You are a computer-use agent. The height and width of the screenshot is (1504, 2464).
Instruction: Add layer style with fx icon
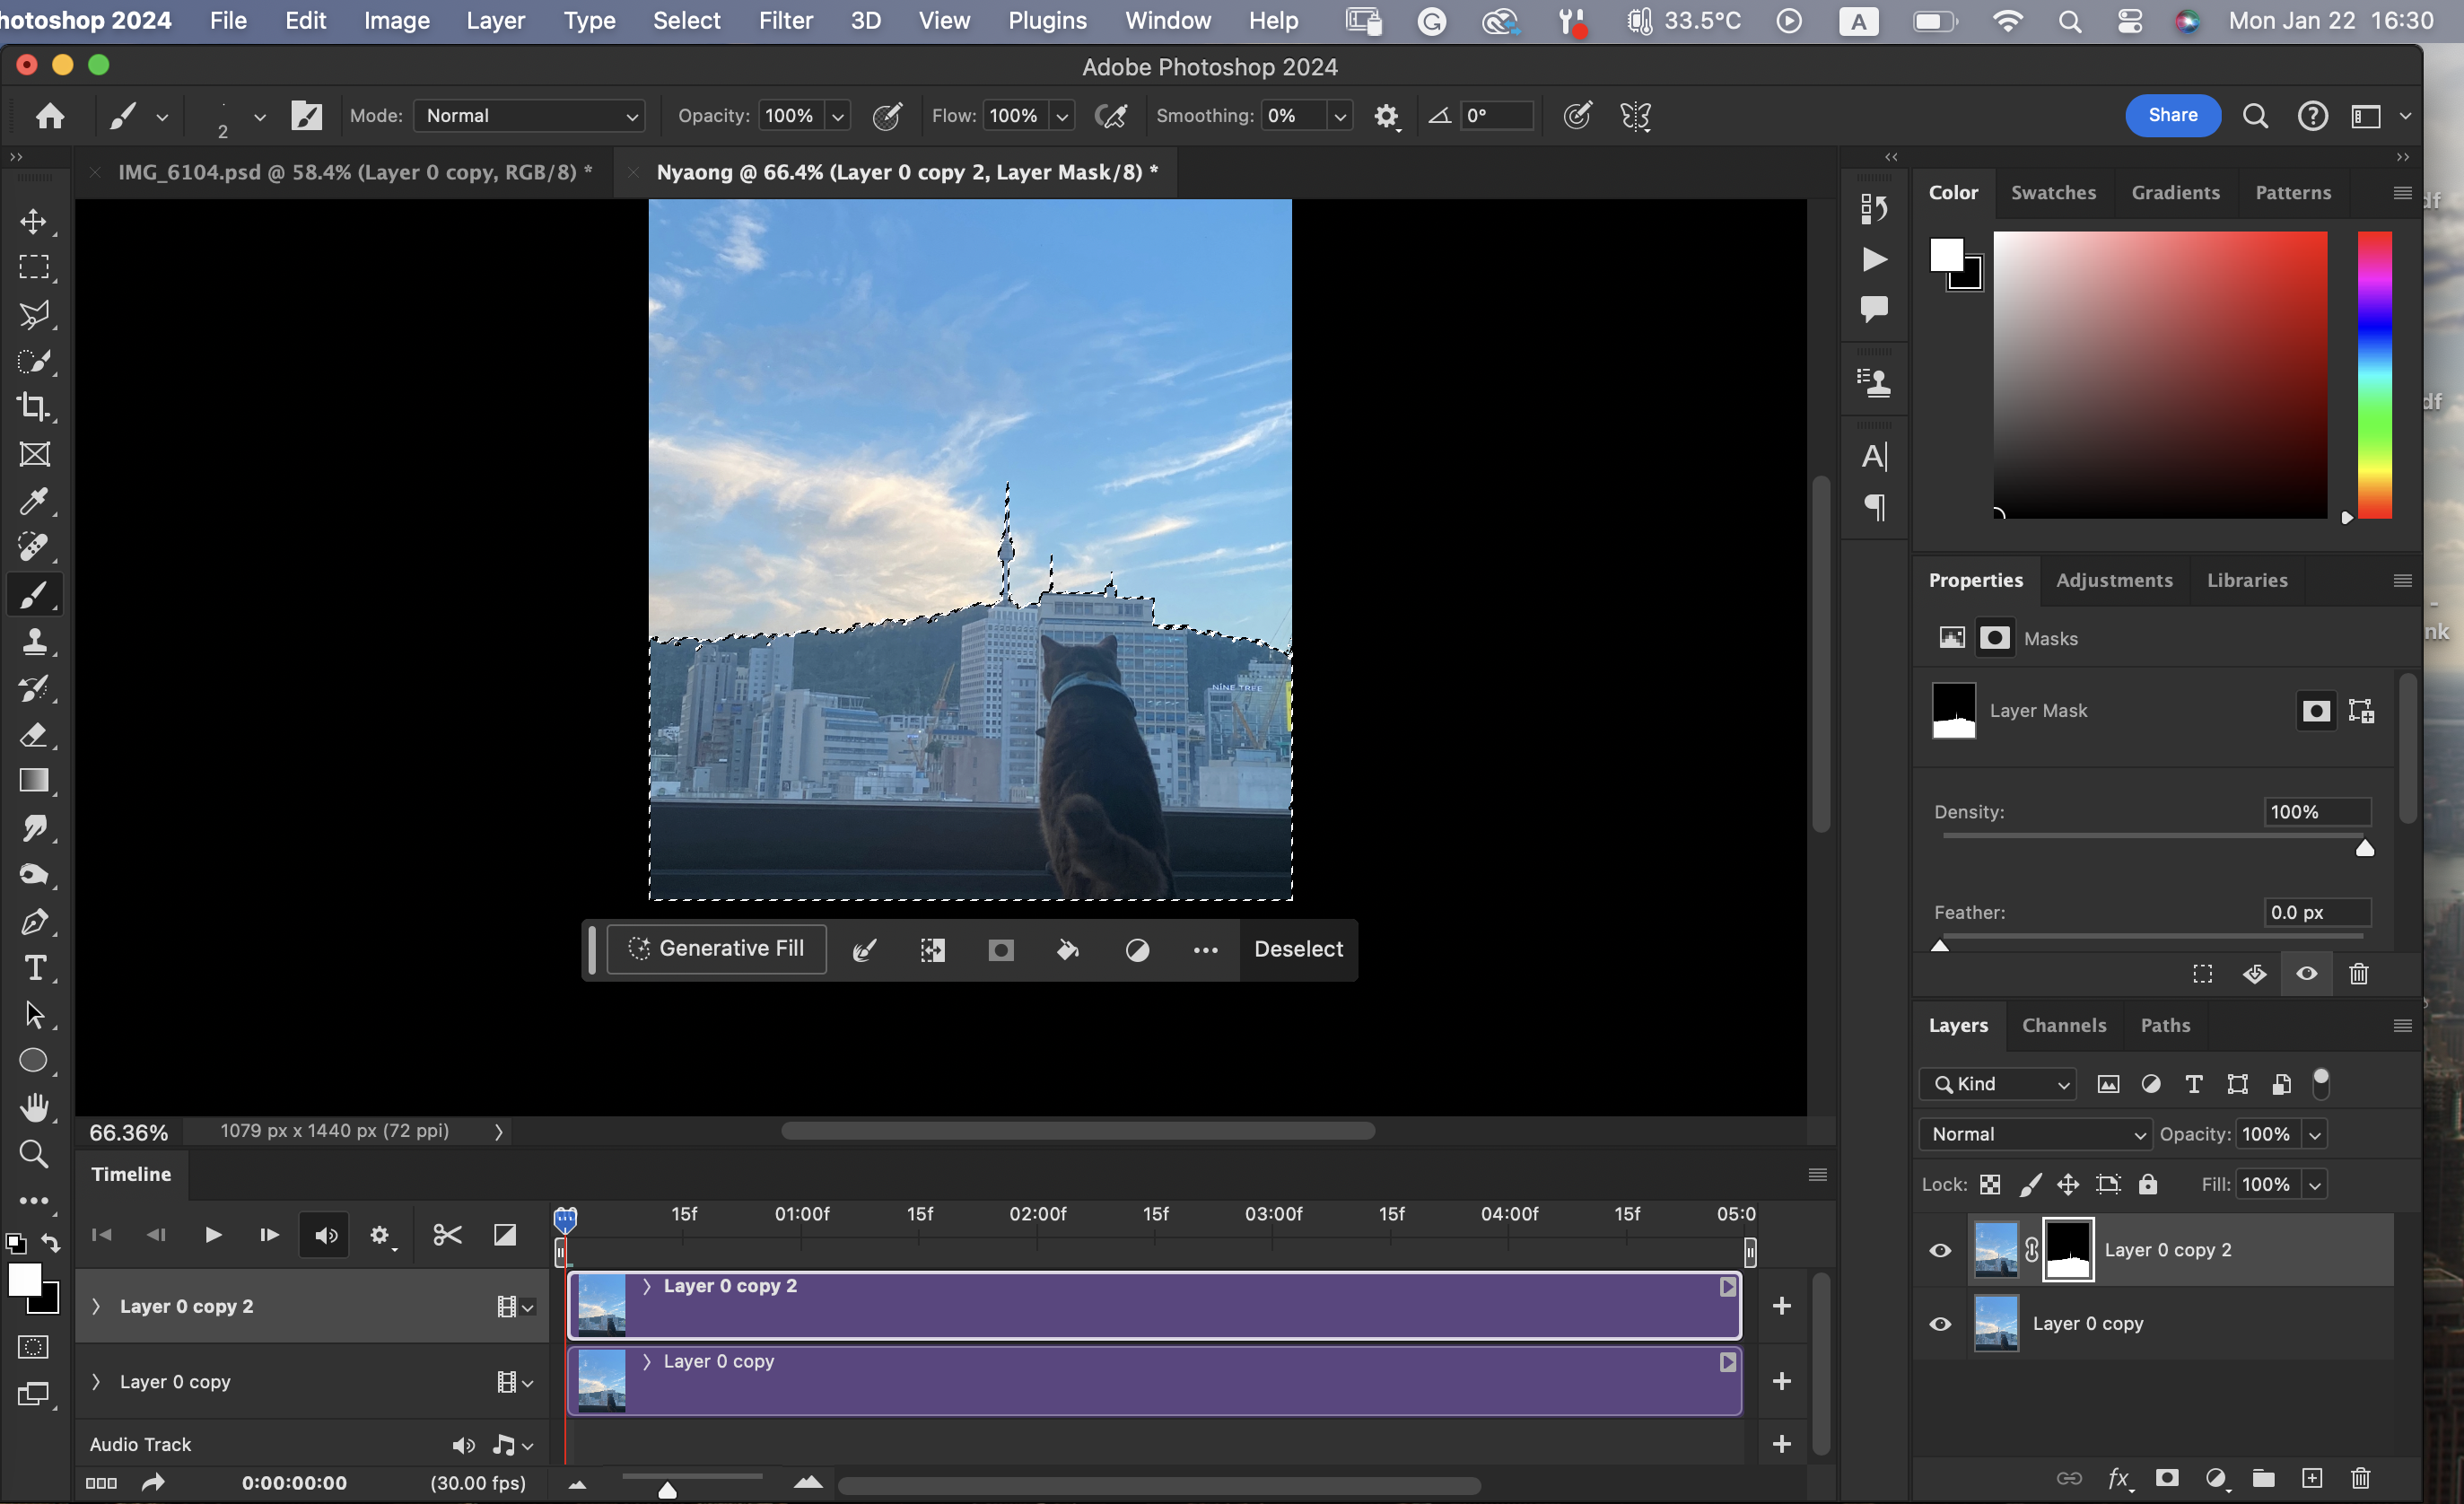[2118, 1478]
